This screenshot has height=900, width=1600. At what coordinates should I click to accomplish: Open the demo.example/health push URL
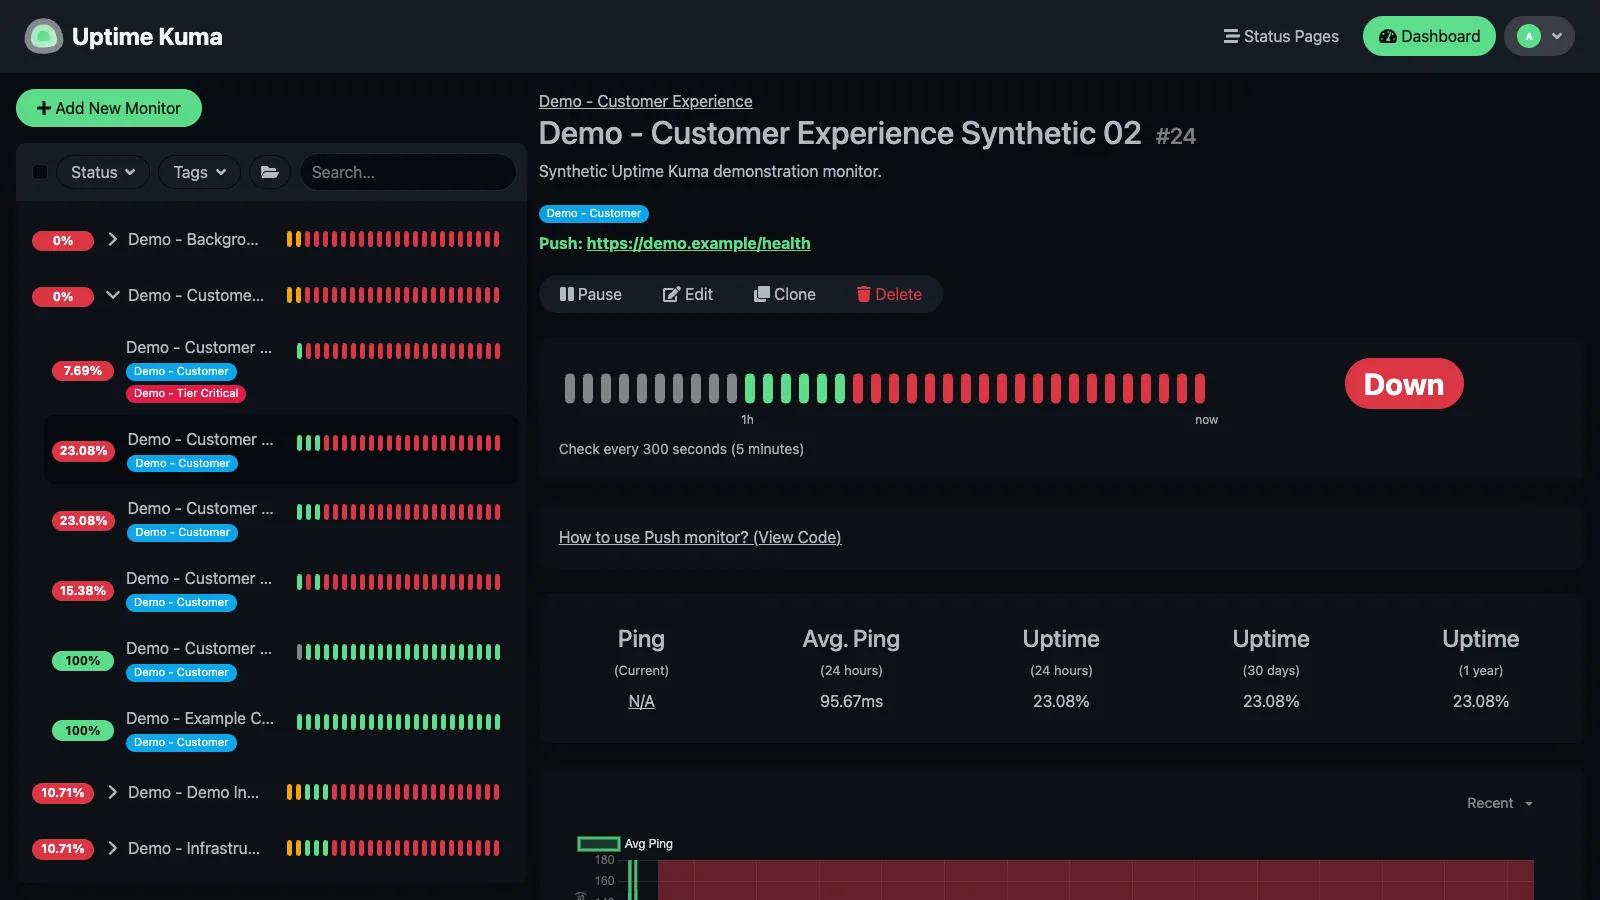point(698,243)
